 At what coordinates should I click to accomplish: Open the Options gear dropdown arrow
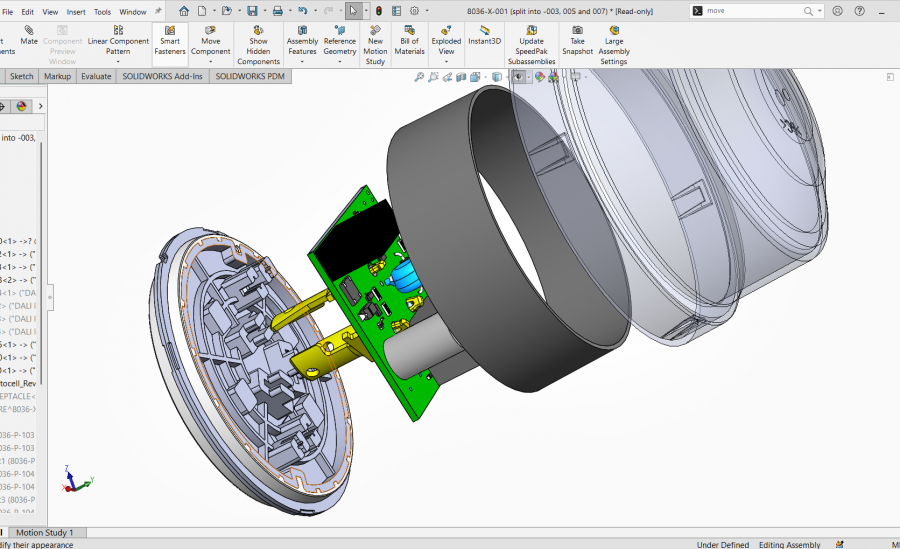coord(426,11)
